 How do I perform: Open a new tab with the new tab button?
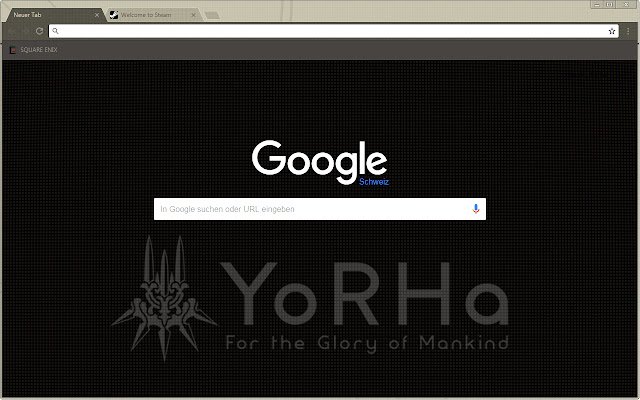tap(212, 16)
